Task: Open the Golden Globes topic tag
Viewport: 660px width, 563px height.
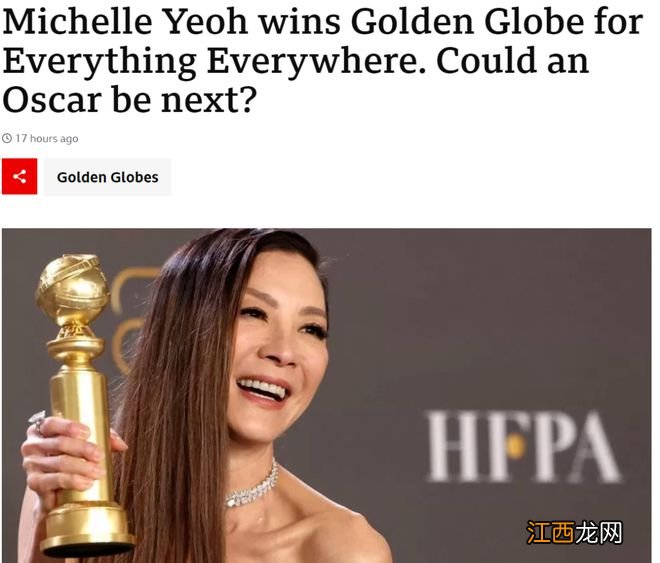Action: 108,177
